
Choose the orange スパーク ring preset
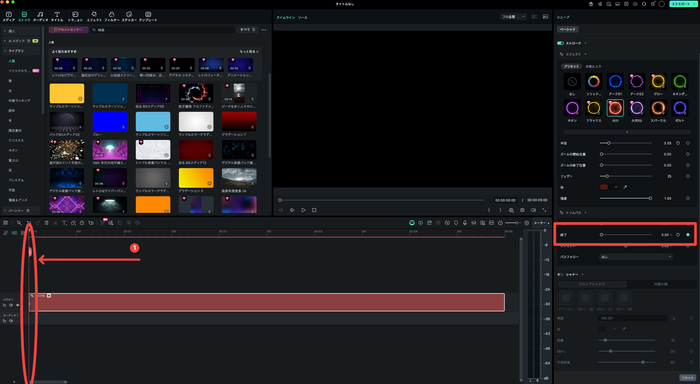pyautogui.click(x=658, y=108)
